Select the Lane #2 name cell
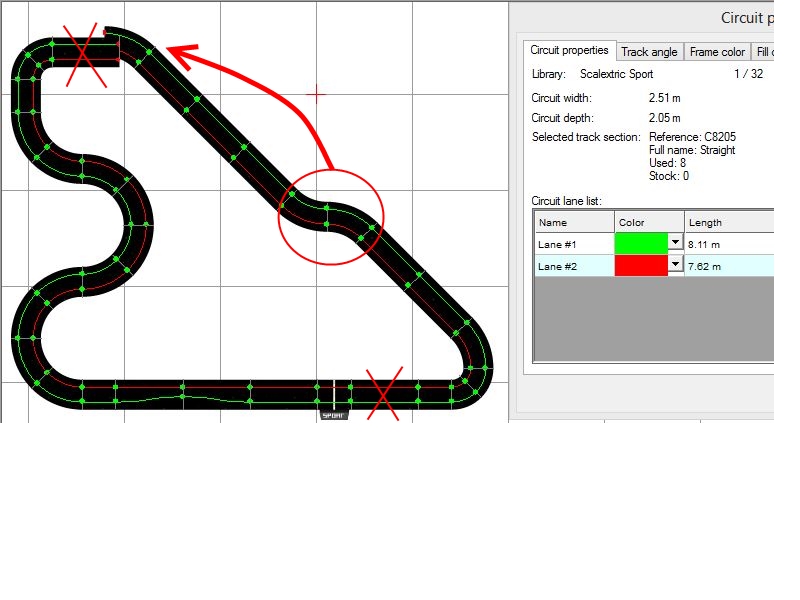800x600 pixels. click(x=574, y=266)
